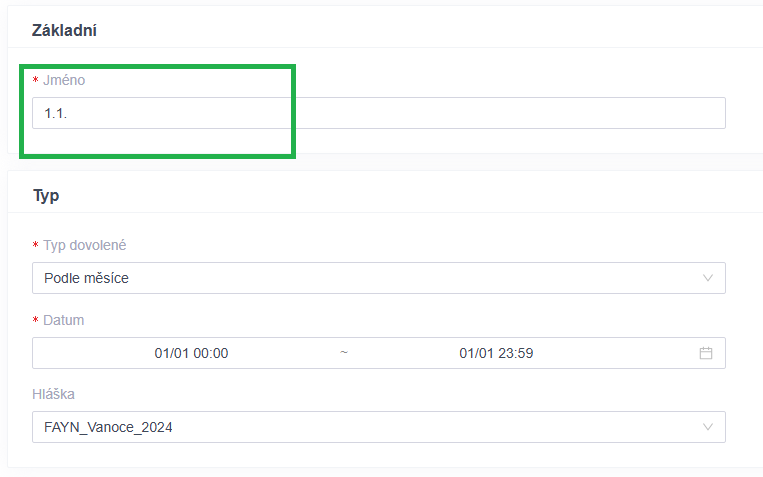Click the red asterisk beside Datum

coord(36,320)
